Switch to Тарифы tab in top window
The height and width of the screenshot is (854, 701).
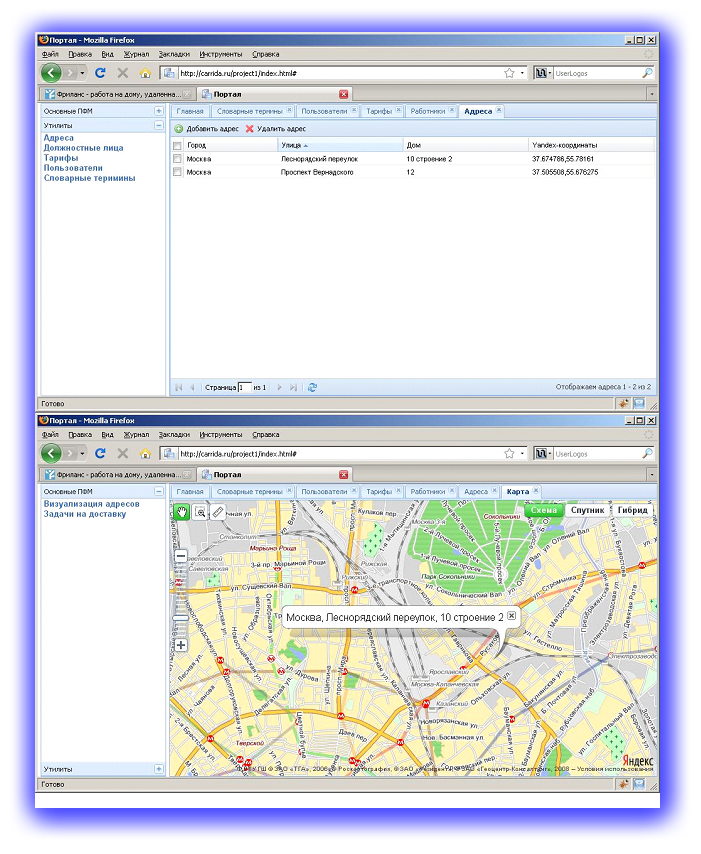[379, 112]
